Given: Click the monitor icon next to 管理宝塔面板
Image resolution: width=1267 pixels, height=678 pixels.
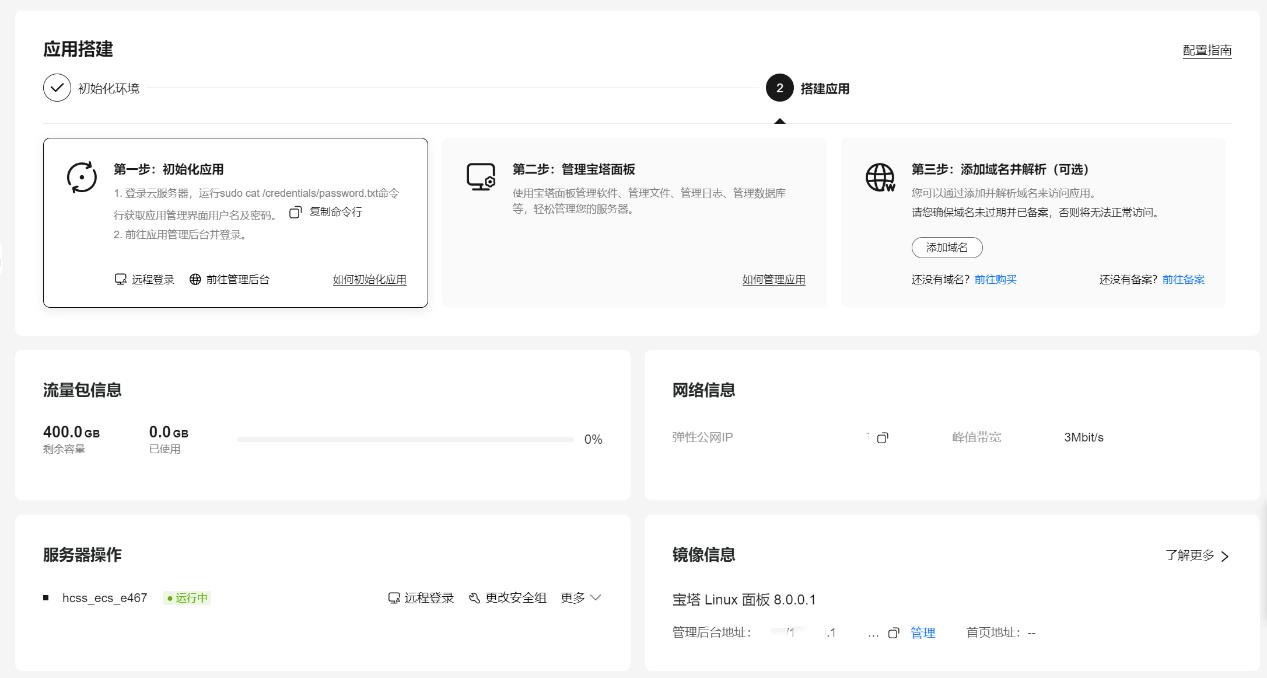Looking at the screenshot, I should tap(481, 177).
